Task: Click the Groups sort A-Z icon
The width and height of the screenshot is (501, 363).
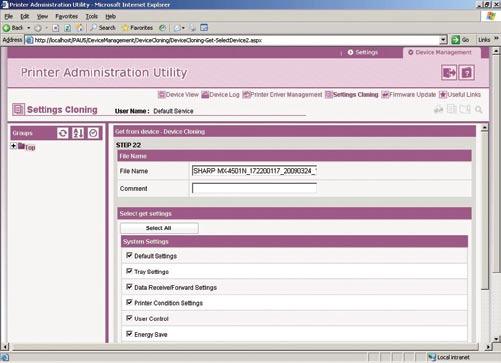Action: (78, 133)
